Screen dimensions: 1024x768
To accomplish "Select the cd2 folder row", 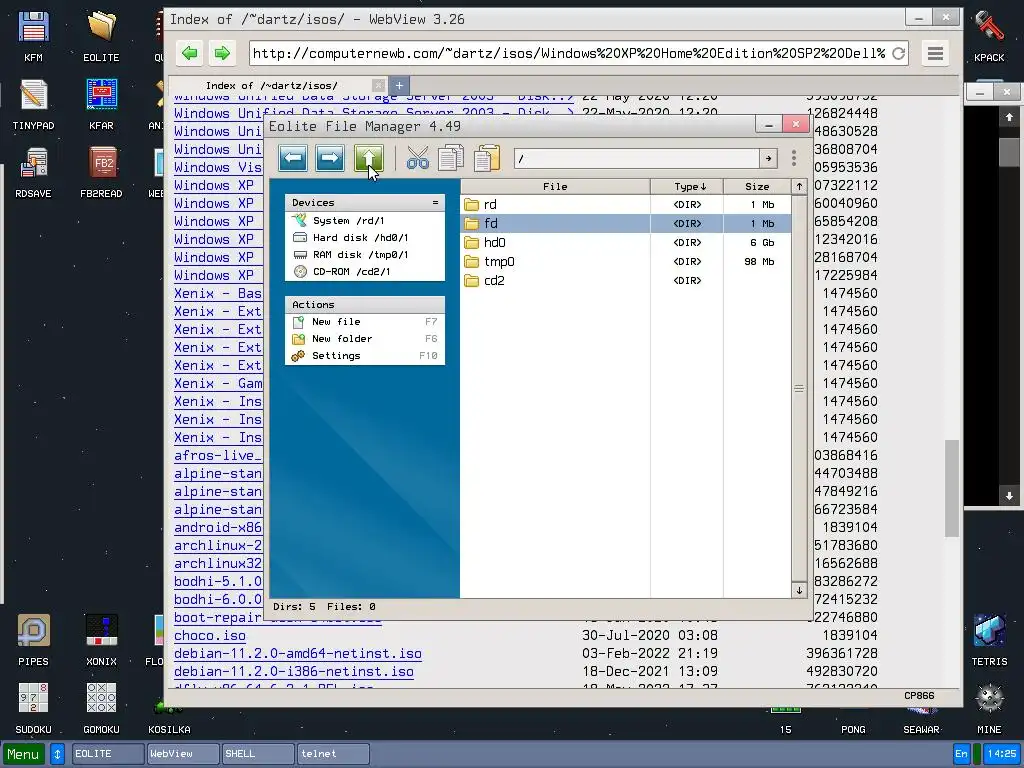I will [626, 280].
